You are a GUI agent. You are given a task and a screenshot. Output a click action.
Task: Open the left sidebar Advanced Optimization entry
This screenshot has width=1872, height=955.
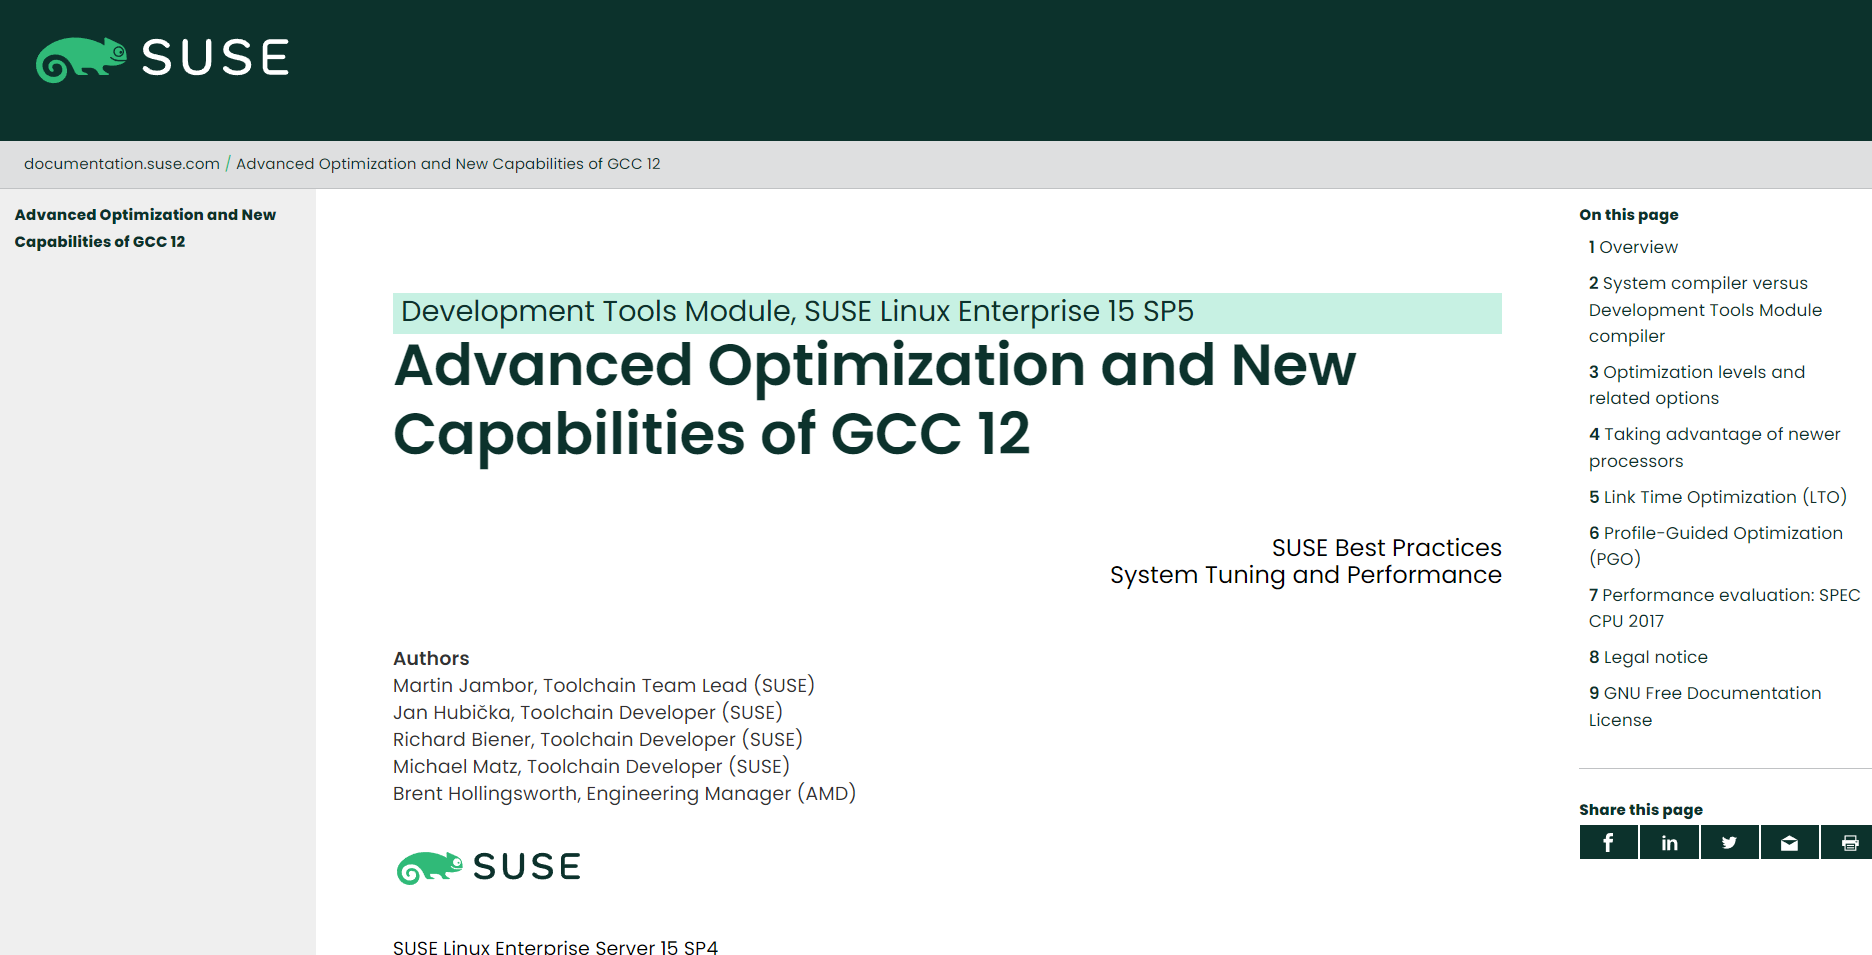[145, 228]
